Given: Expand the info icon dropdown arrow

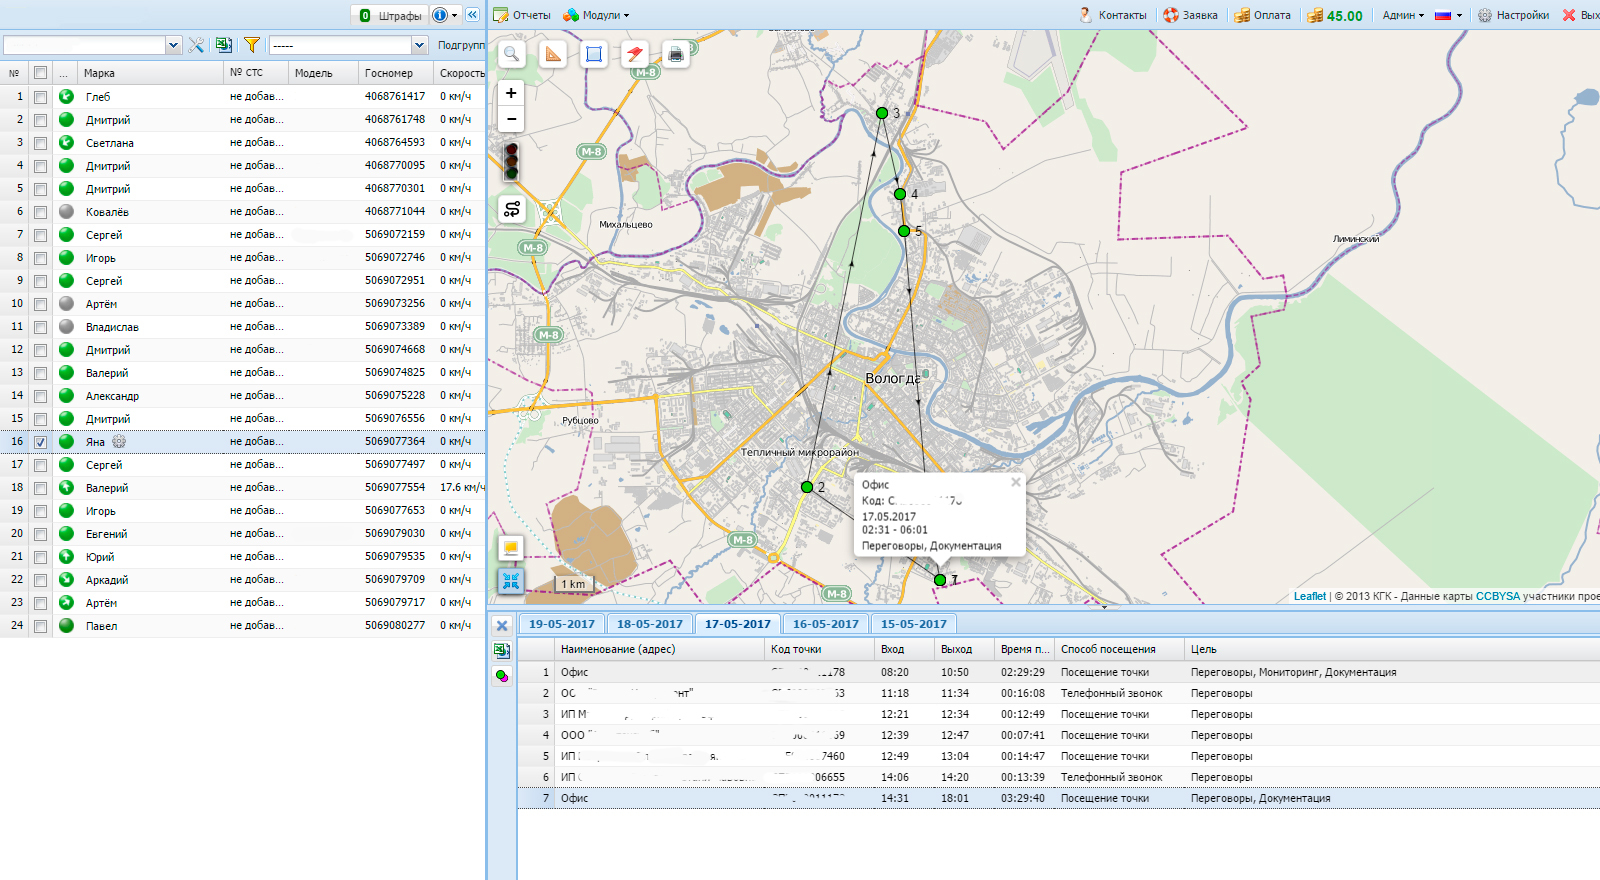Looking at the screenshot, I should tap(454, 15).
